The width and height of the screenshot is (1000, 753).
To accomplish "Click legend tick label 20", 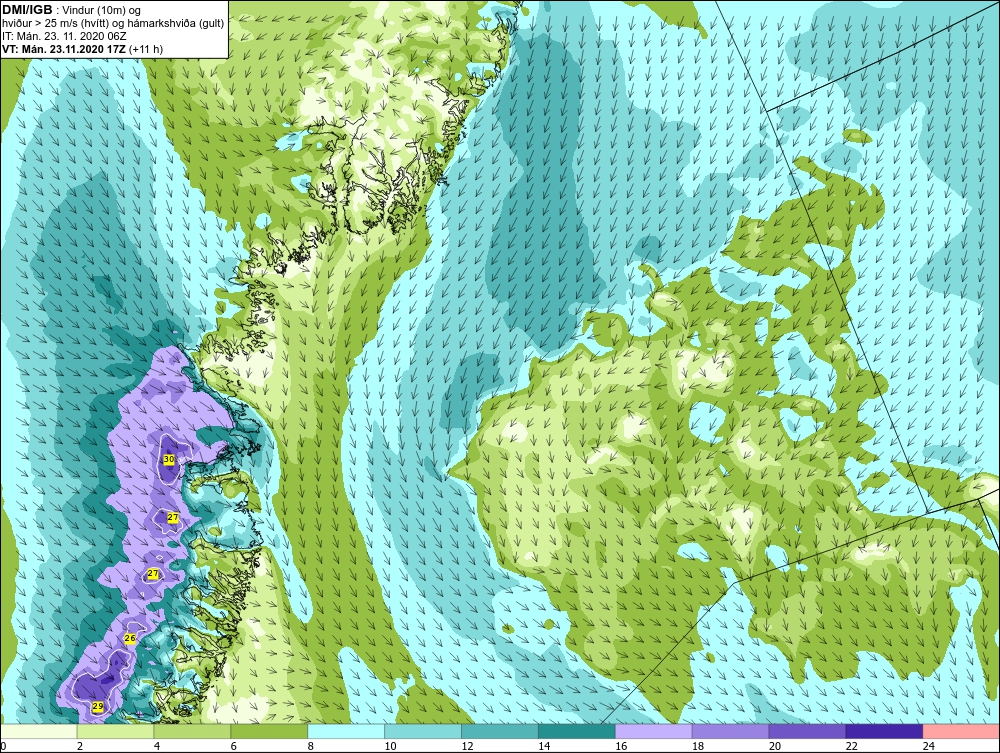I will tap(775, 746).
